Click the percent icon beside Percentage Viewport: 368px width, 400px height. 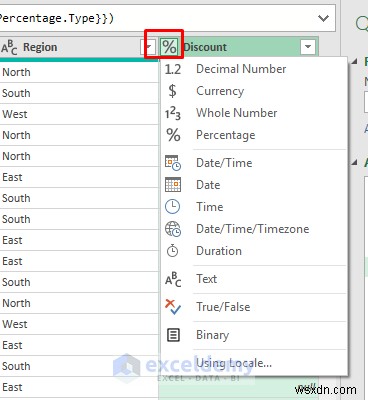pyautogui.click(x=173, y=135)
